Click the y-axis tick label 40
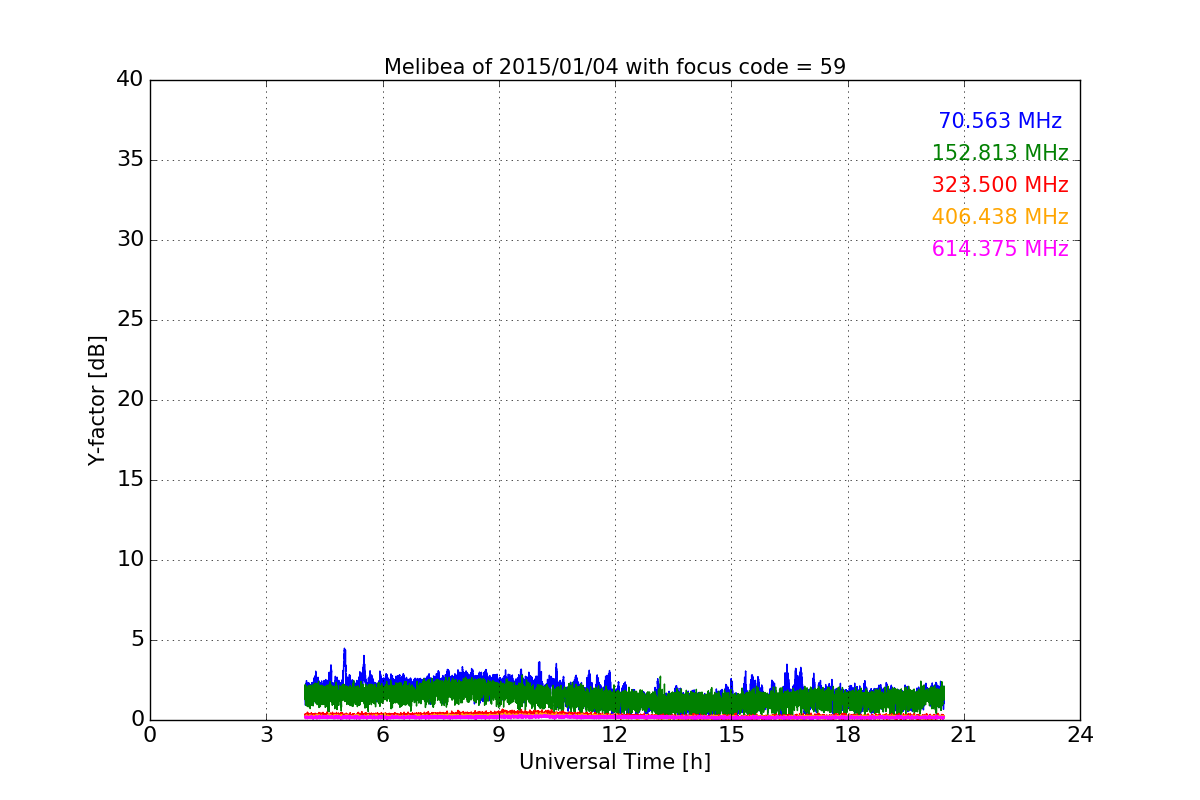 click(130, 80)
